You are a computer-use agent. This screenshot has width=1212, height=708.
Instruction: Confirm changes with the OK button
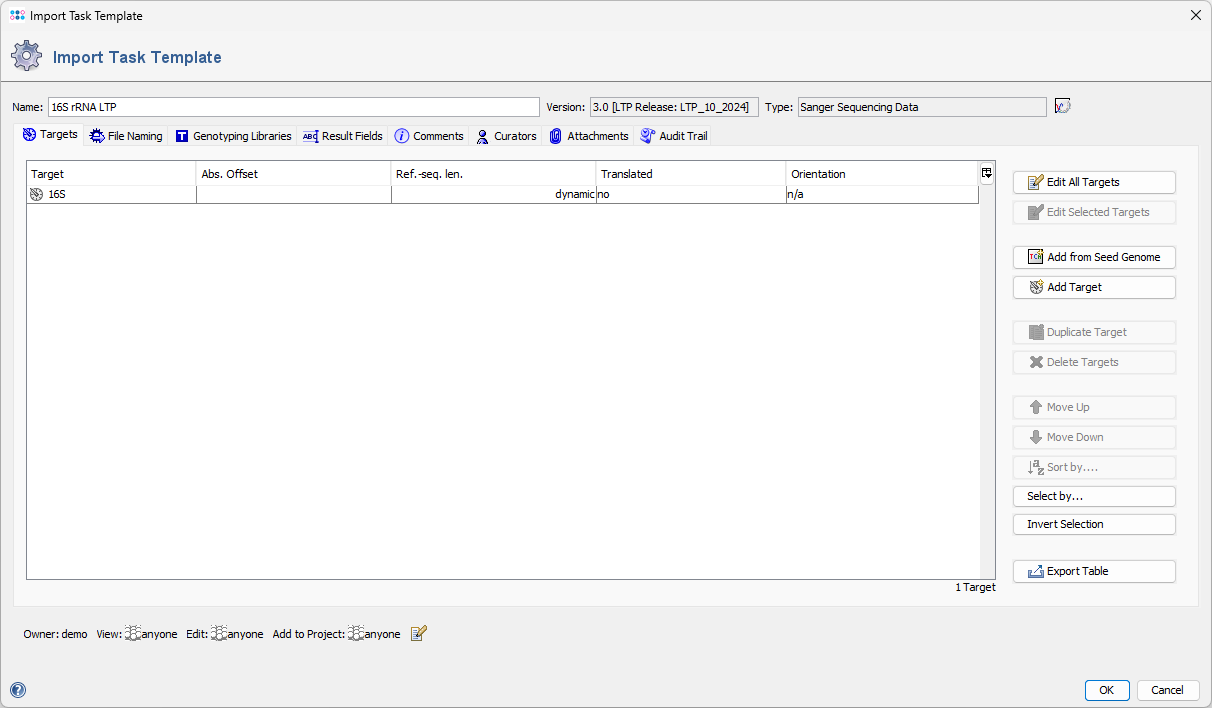pos(1106,690)
